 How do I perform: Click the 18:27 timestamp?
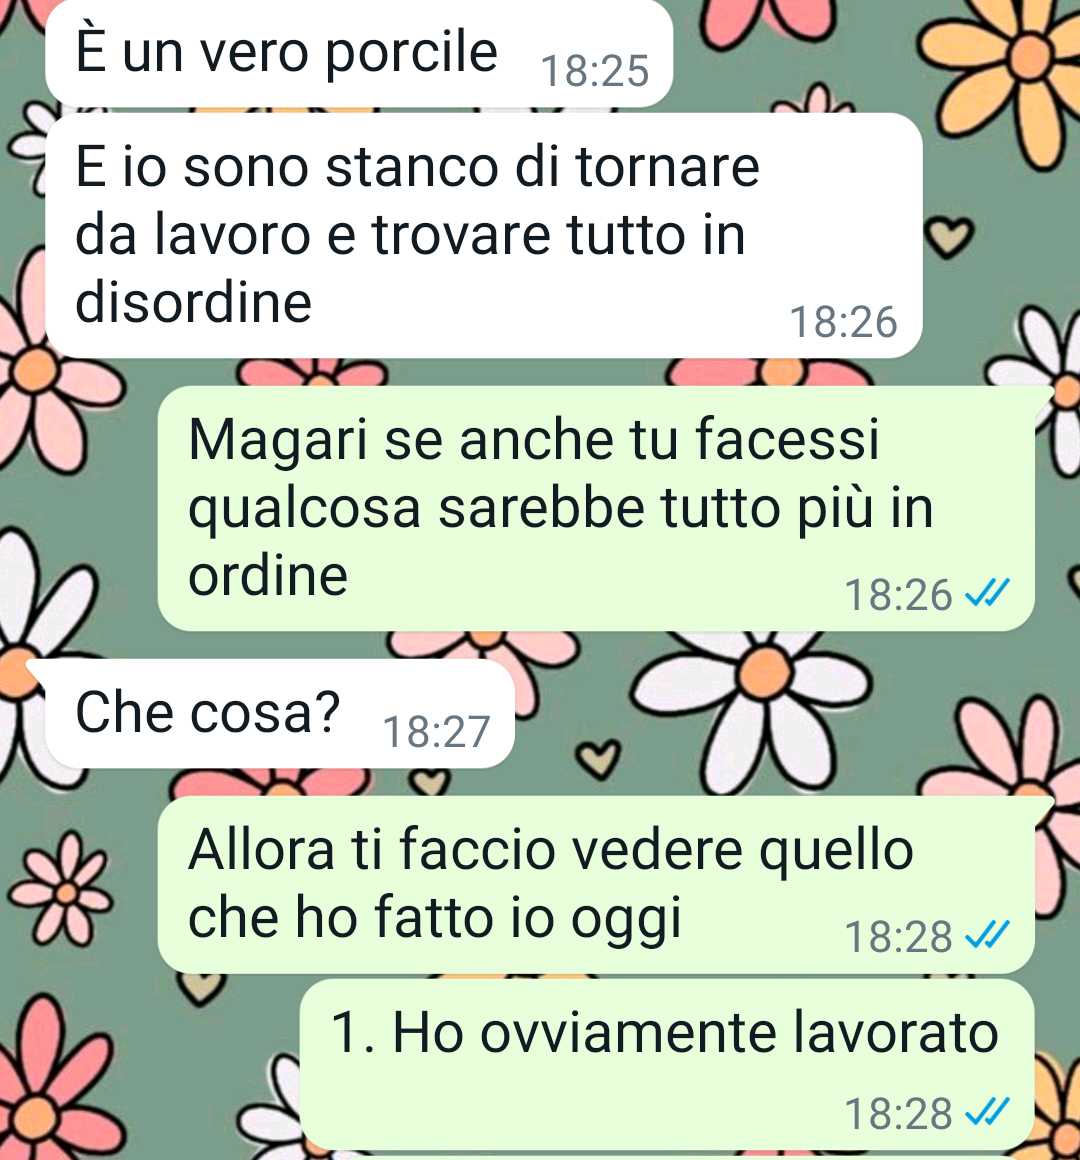click(436, 732)
